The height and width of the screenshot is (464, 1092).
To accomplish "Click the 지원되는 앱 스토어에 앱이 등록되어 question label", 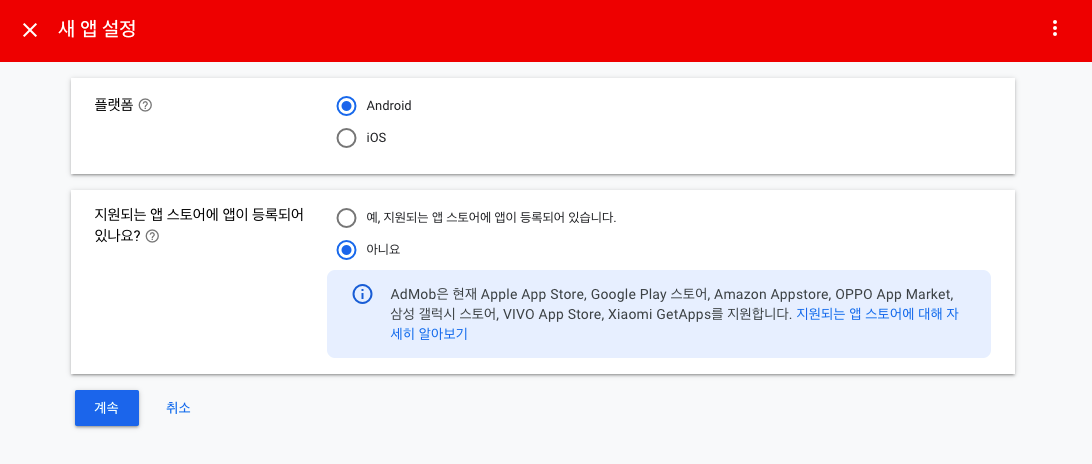I will pyautogui.click(x=199, y=213).
